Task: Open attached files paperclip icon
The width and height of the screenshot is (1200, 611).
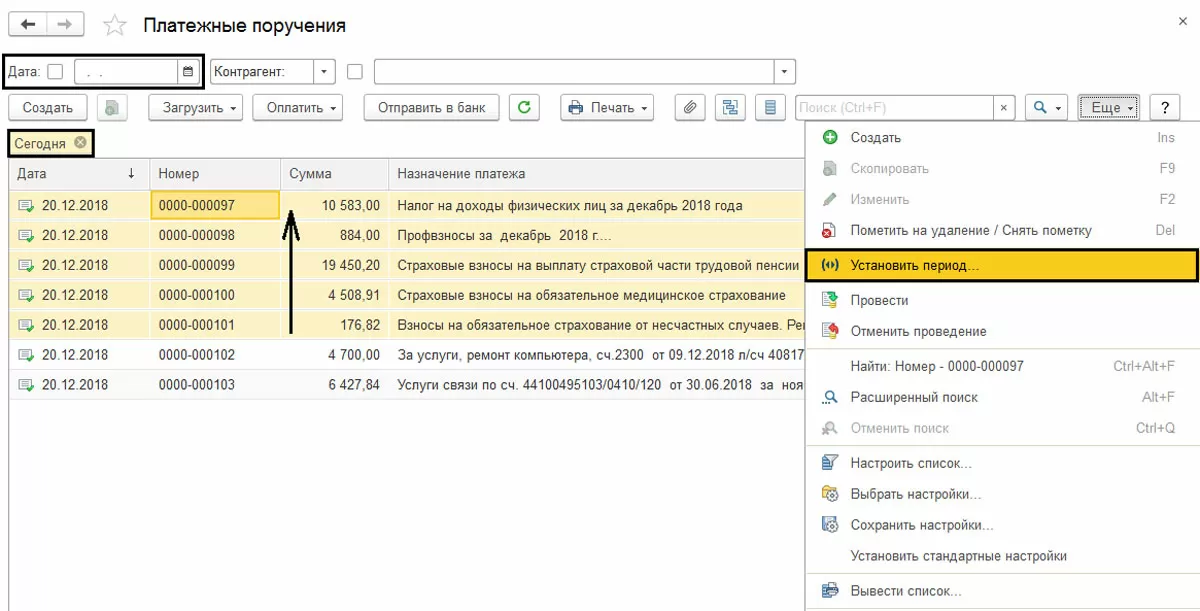Action: pyautogui.click(x=691, y=108)
